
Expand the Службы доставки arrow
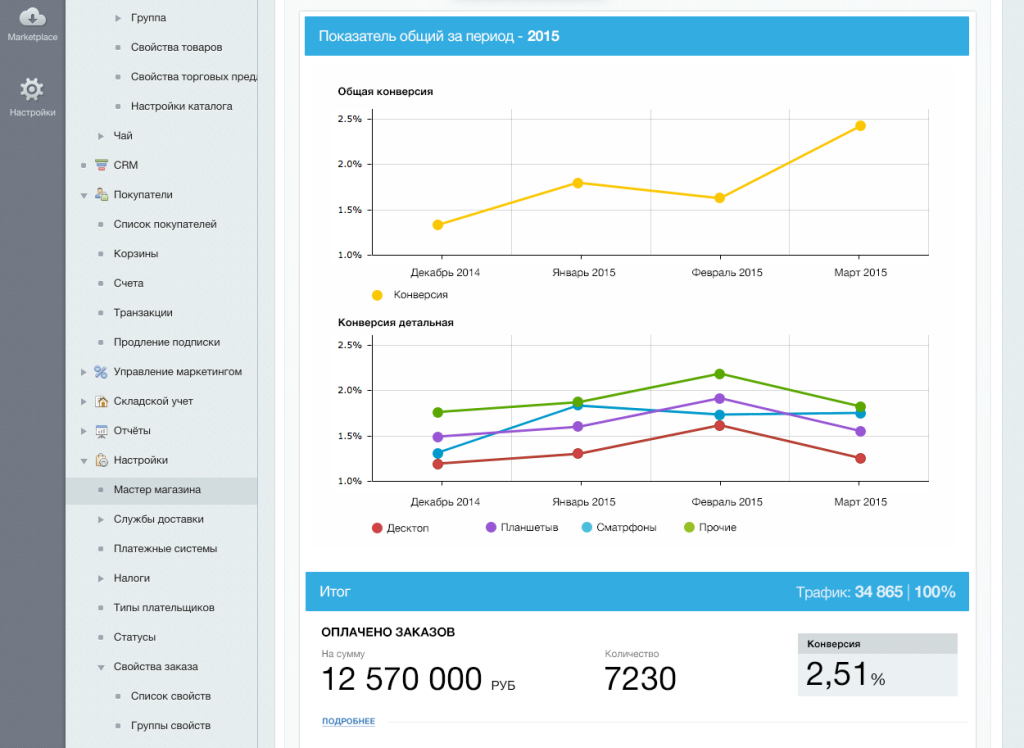[101, 519]
